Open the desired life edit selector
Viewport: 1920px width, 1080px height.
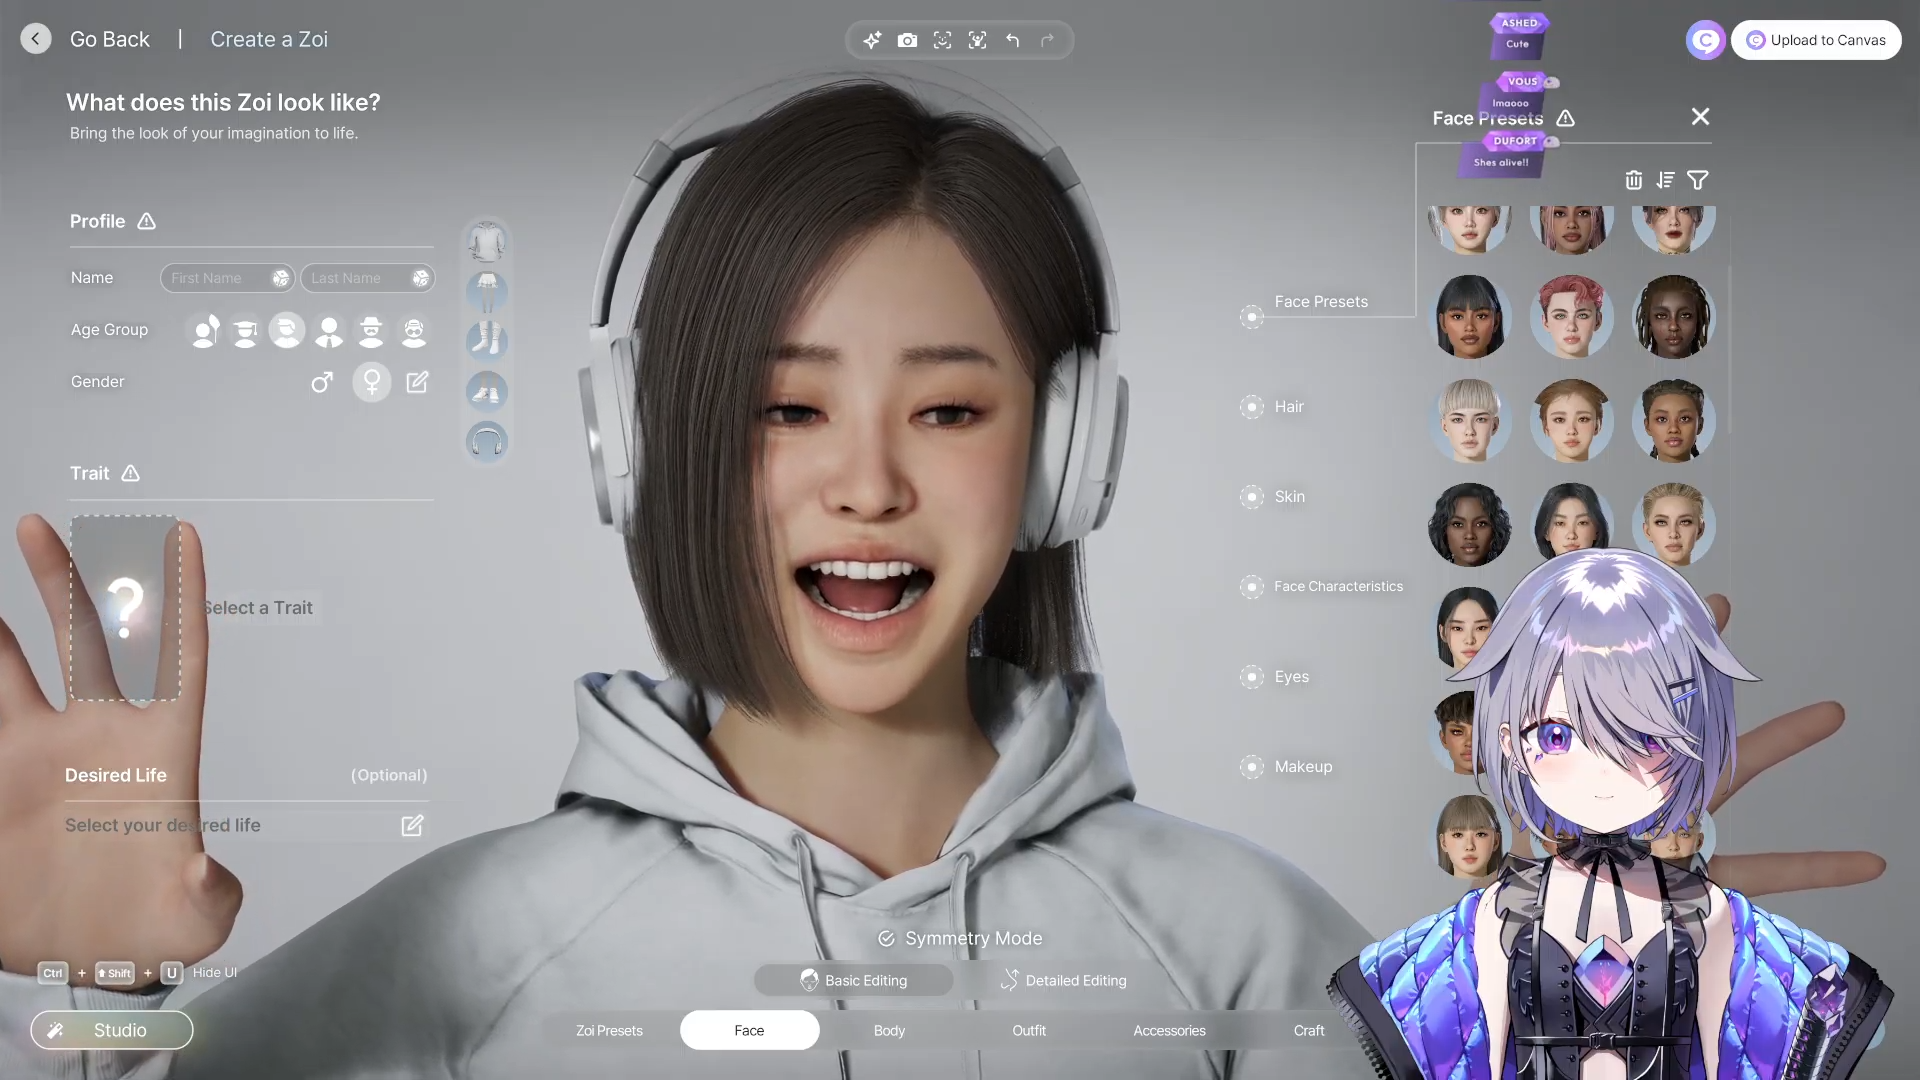pyautogui.click(x=412, y=825)
